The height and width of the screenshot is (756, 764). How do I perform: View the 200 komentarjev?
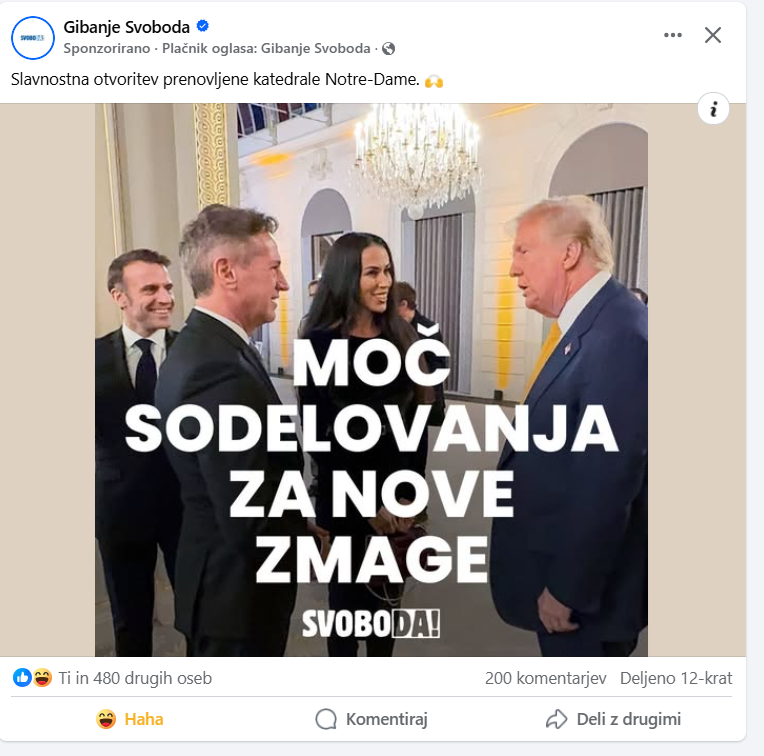546,678
